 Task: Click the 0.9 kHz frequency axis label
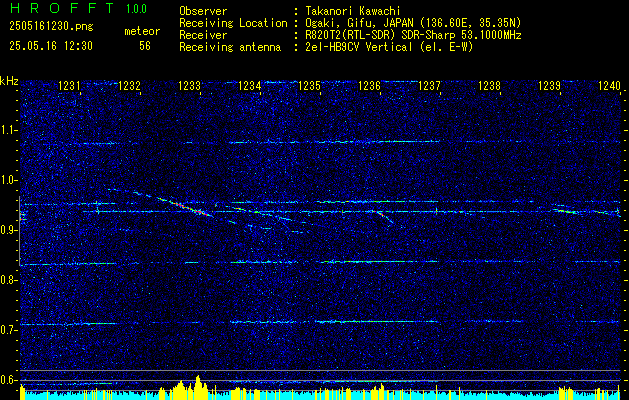click(9, 230)
